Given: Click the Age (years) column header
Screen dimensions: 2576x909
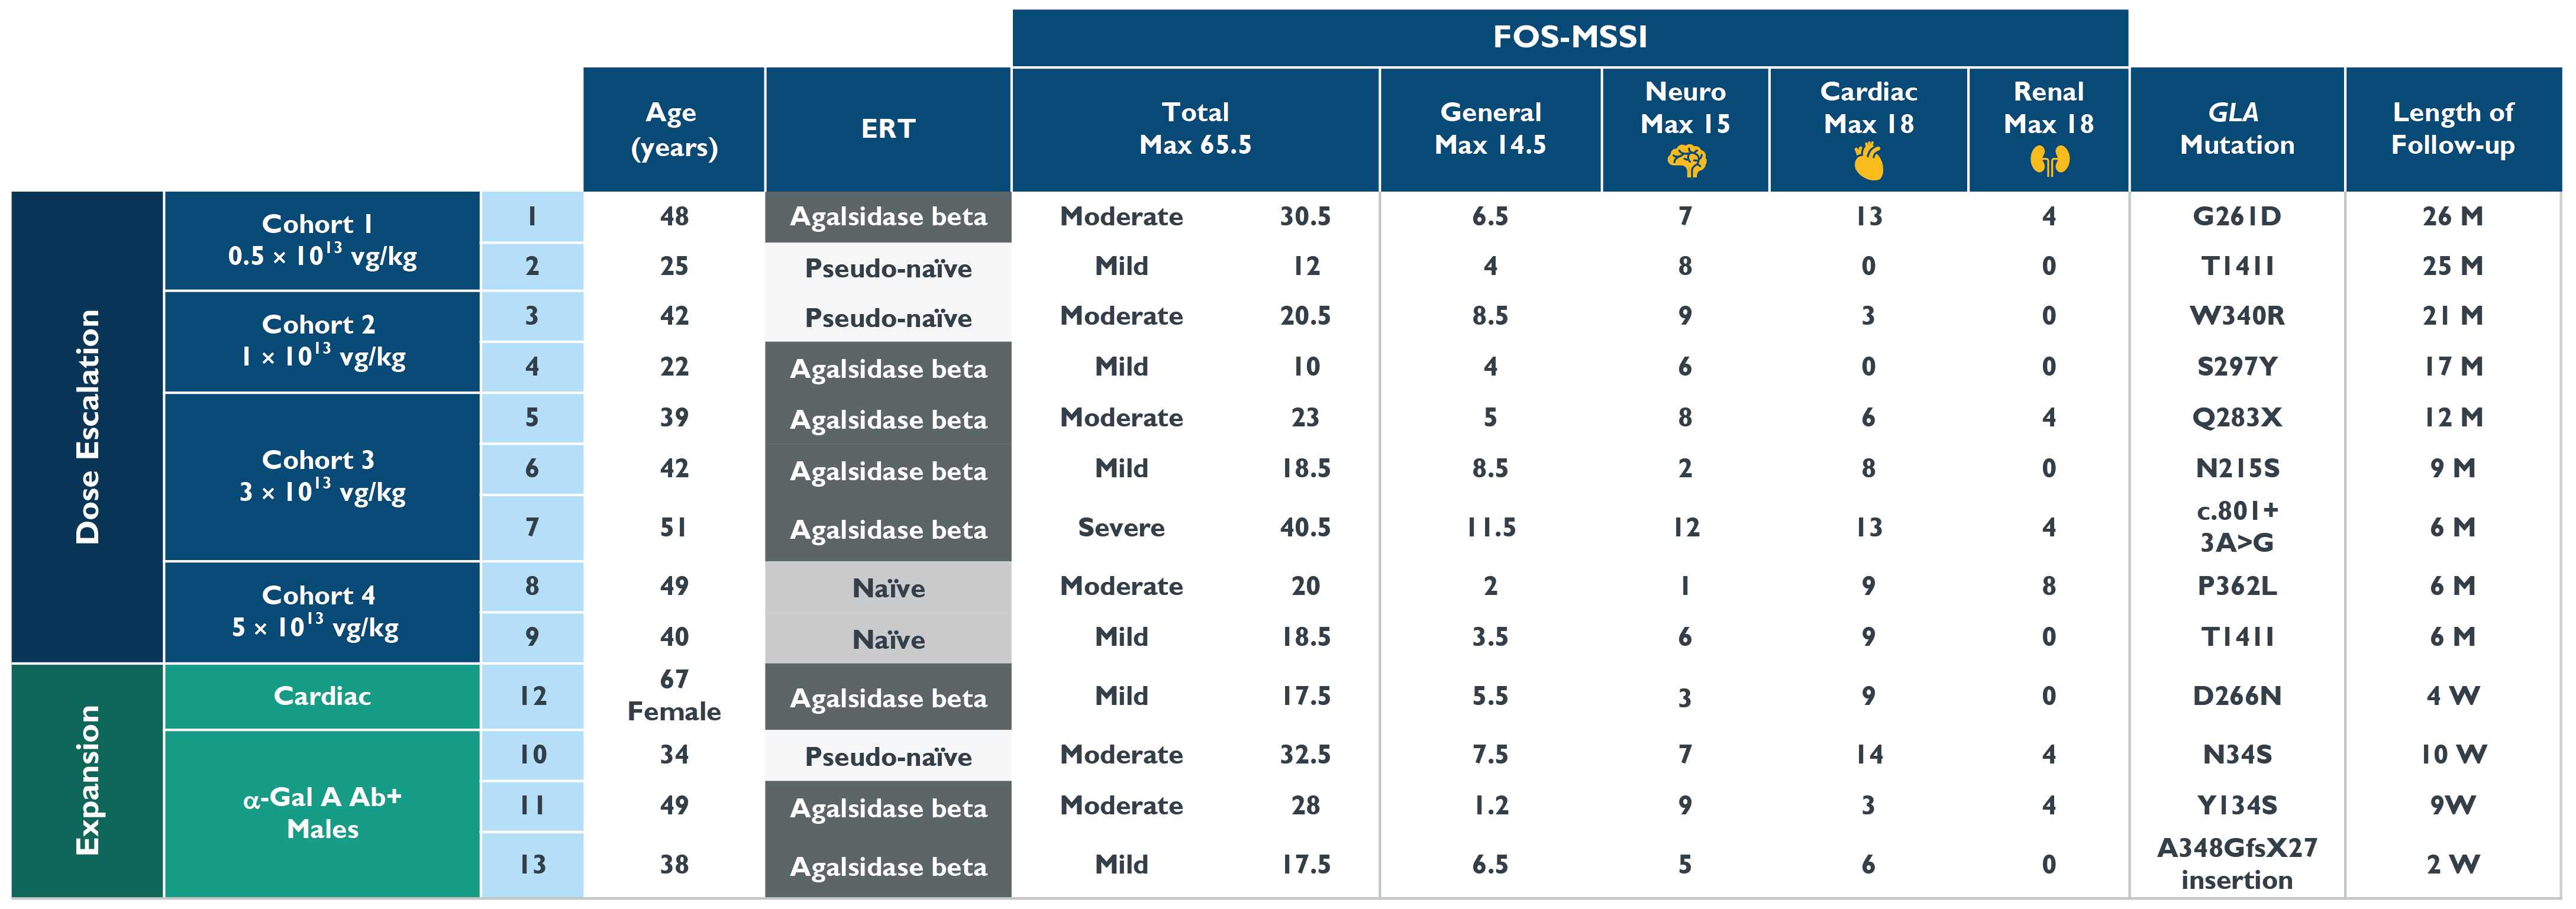Looking at the screenshot, I should point(673,129).
